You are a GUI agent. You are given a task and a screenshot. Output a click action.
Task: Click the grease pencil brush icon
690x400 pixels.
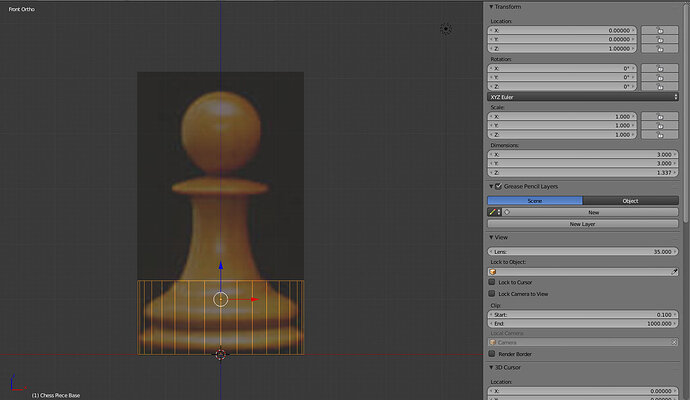point(492,212)
